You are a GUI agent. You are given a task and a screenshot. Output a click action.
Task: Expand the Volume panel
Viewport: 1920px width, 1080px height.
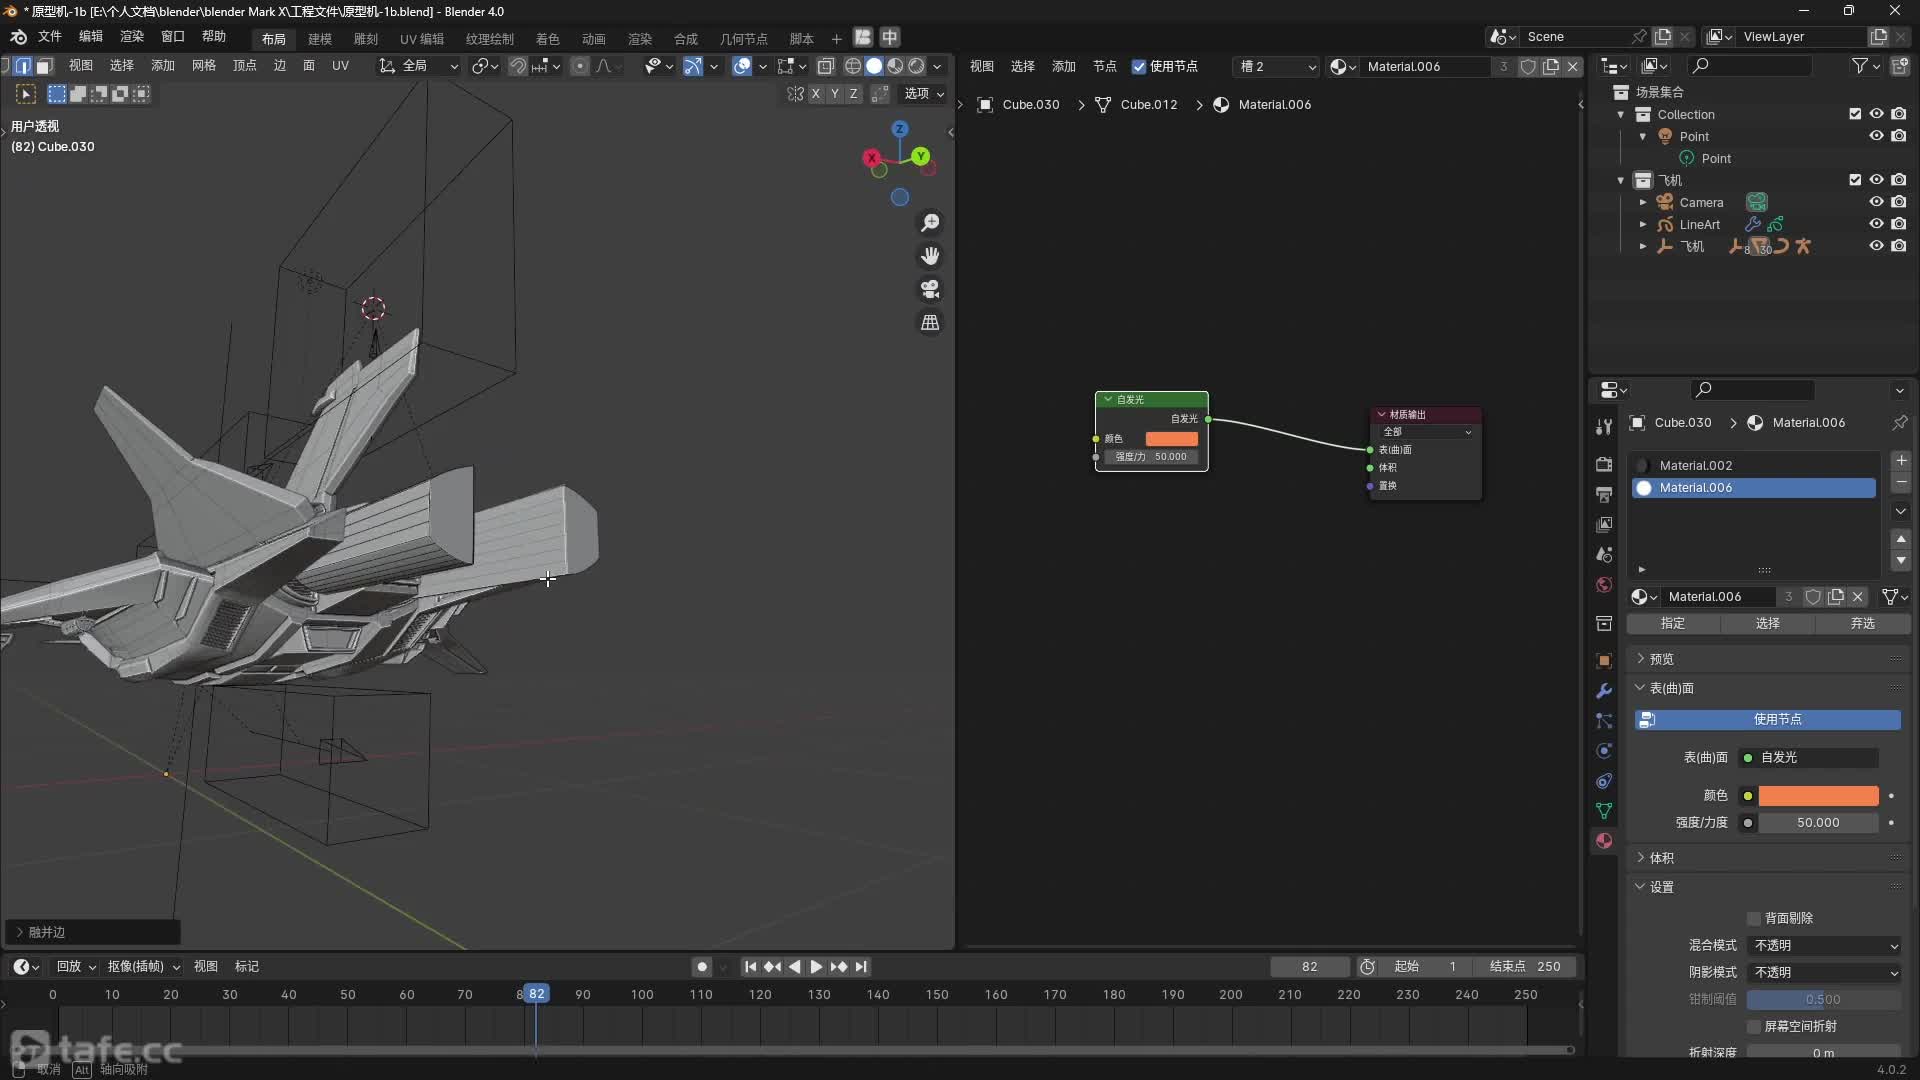click(x=1661, y=858)
